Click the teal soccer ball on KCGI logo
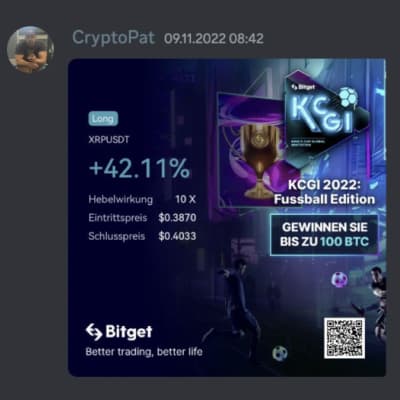 click(348, 97)
